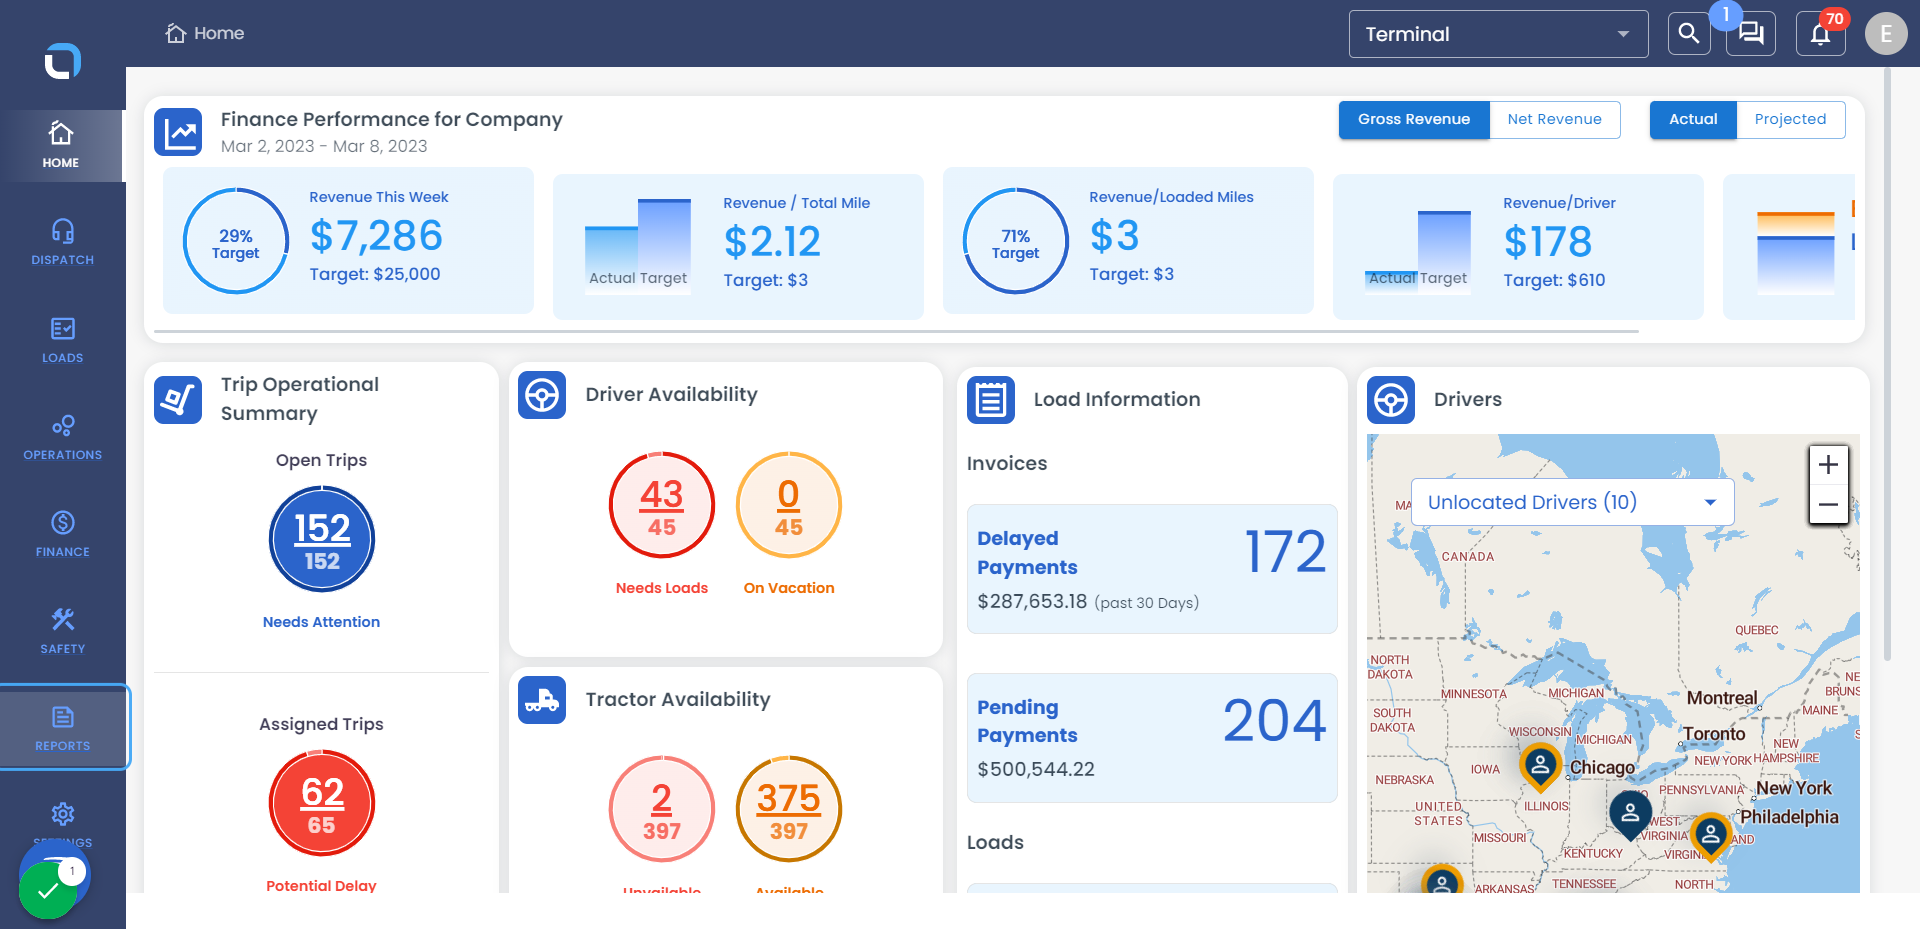Click the finance cards horizontal scrollbar
Screen dimensions: 1920x929
point(896,331)
